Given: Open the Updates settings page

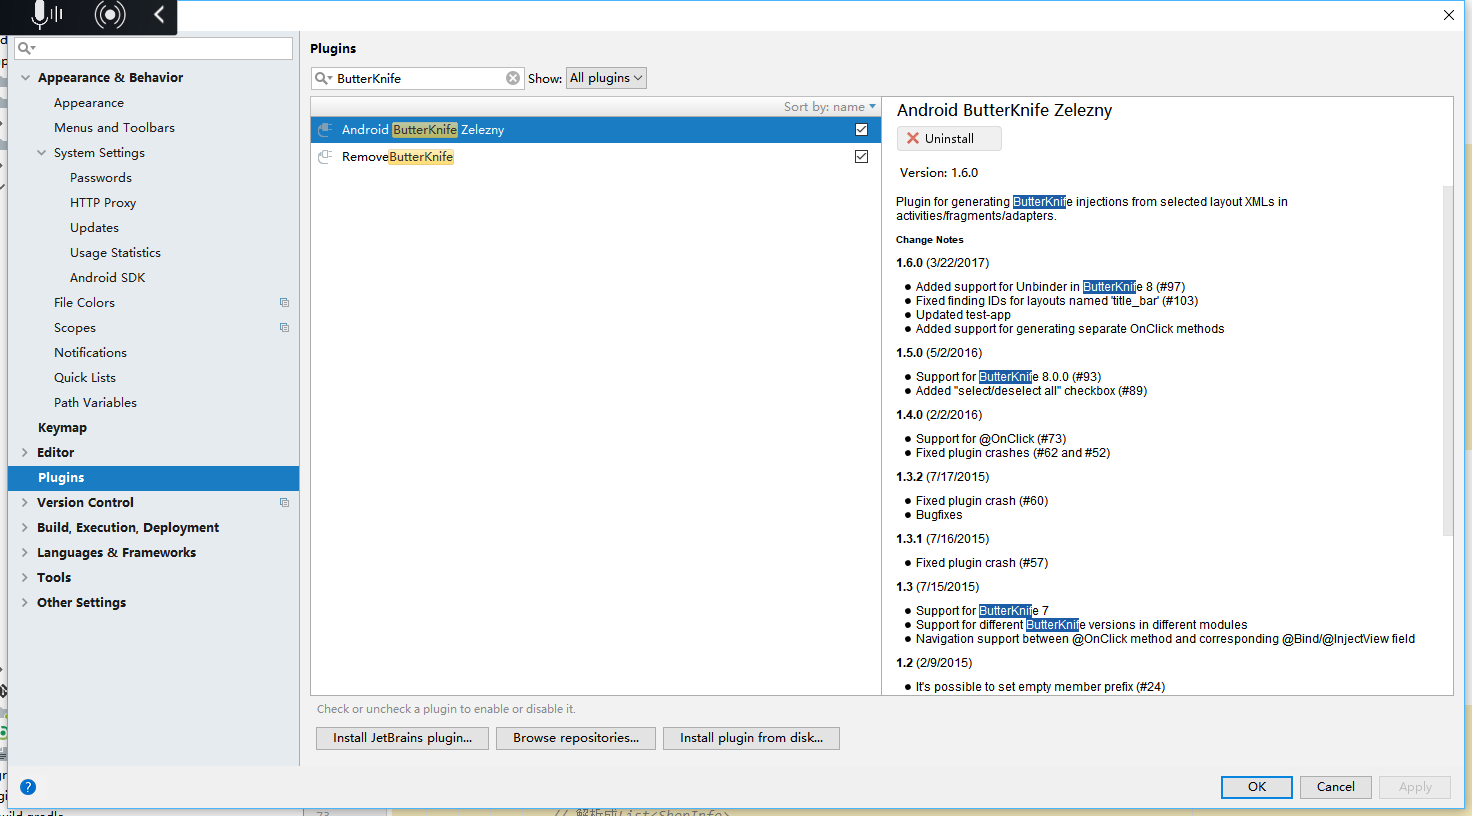Looking at the screenshot, I should [94, 228].
